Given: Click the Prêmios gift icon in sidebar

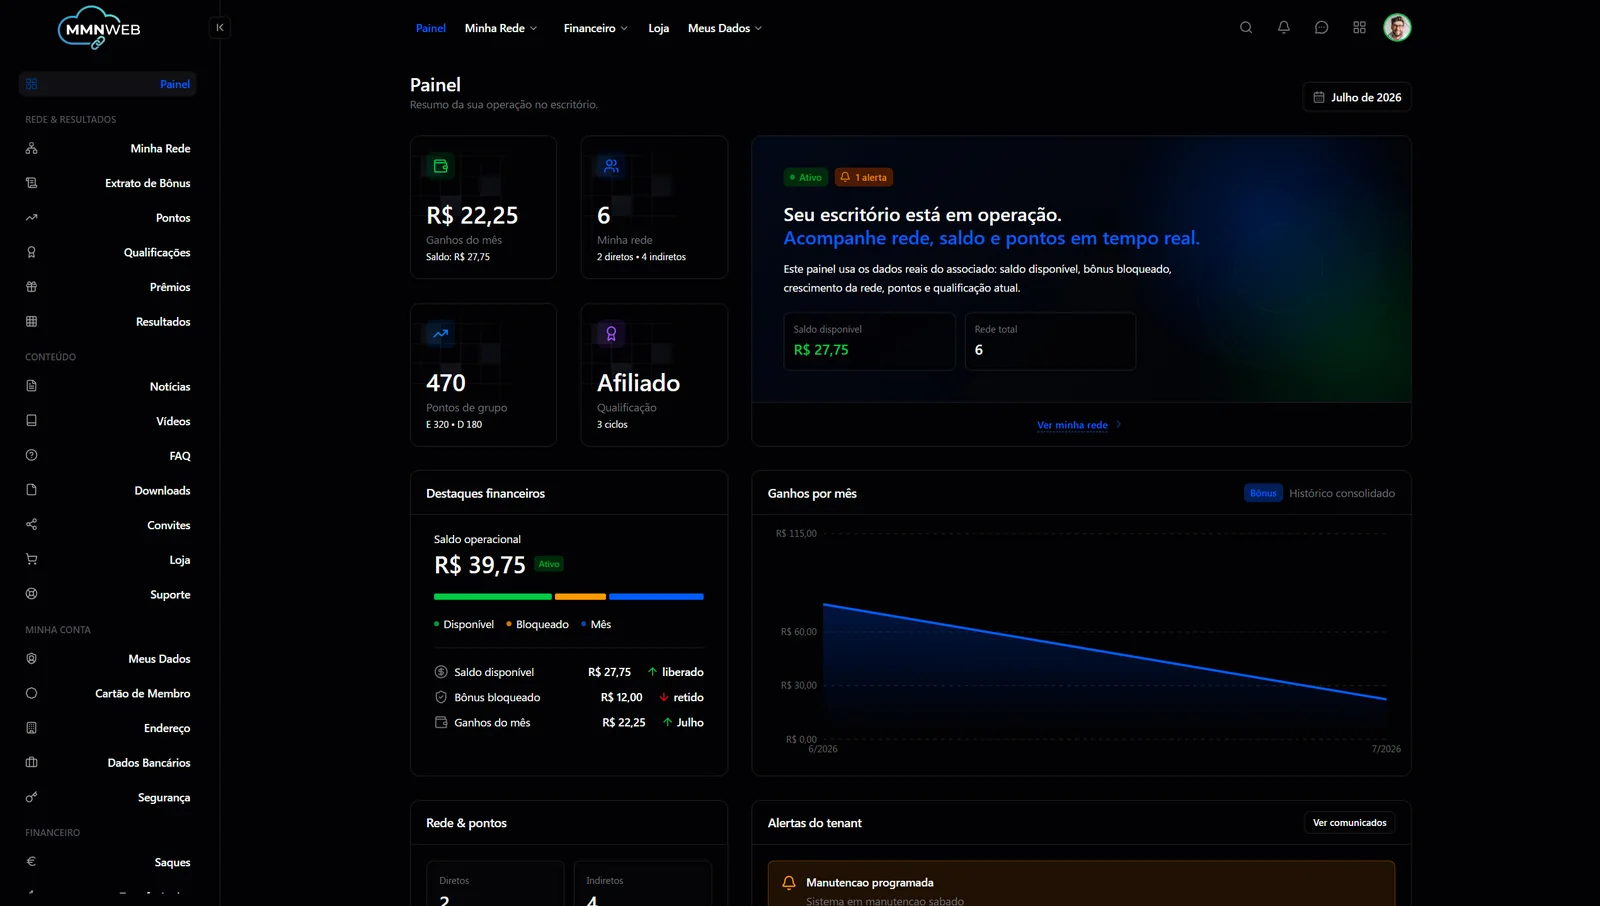Looking at the screenshot, I should [x=32, y=287].
